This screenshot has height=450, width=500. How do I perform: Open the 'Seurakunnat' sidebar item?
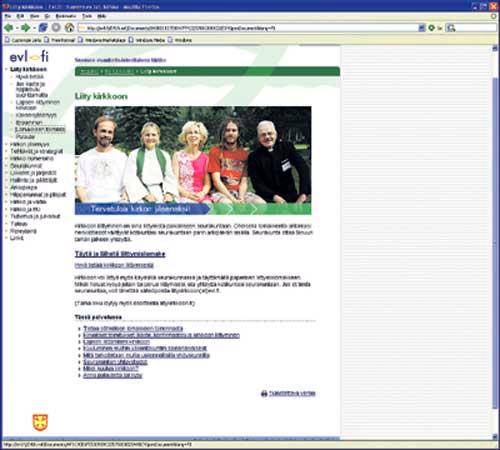[x=26, y=166]
